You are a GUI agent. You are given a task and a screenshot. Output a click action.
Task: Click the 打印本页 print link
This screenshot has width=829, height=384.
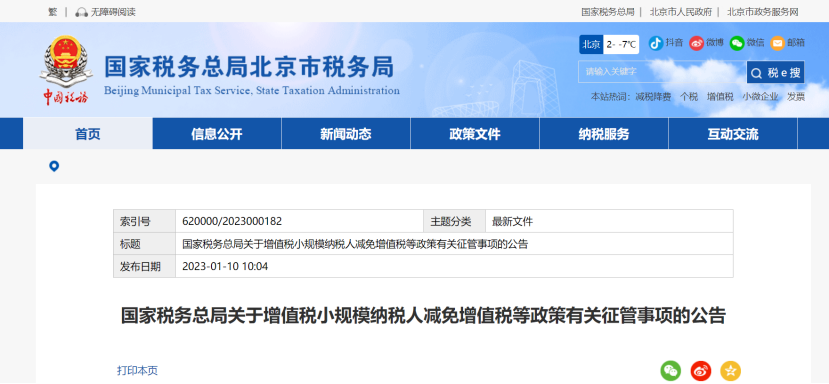click(x=137, y=371)
